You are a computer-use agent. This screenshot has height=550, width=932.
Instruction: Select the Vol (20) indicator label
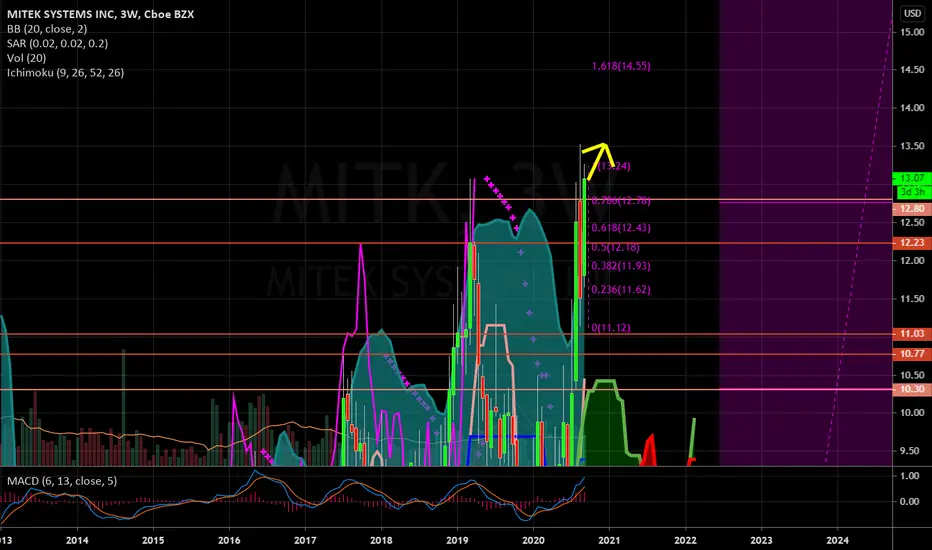(x=26, y=58)
